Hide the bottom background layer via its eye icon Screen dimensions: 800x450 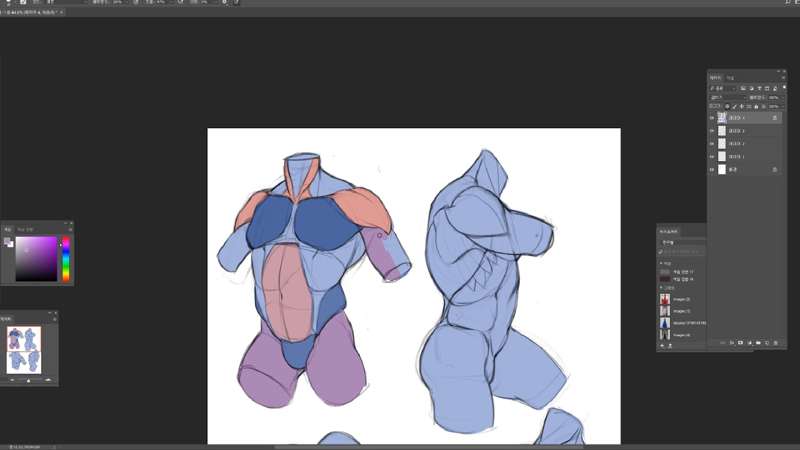coord(712,169)
